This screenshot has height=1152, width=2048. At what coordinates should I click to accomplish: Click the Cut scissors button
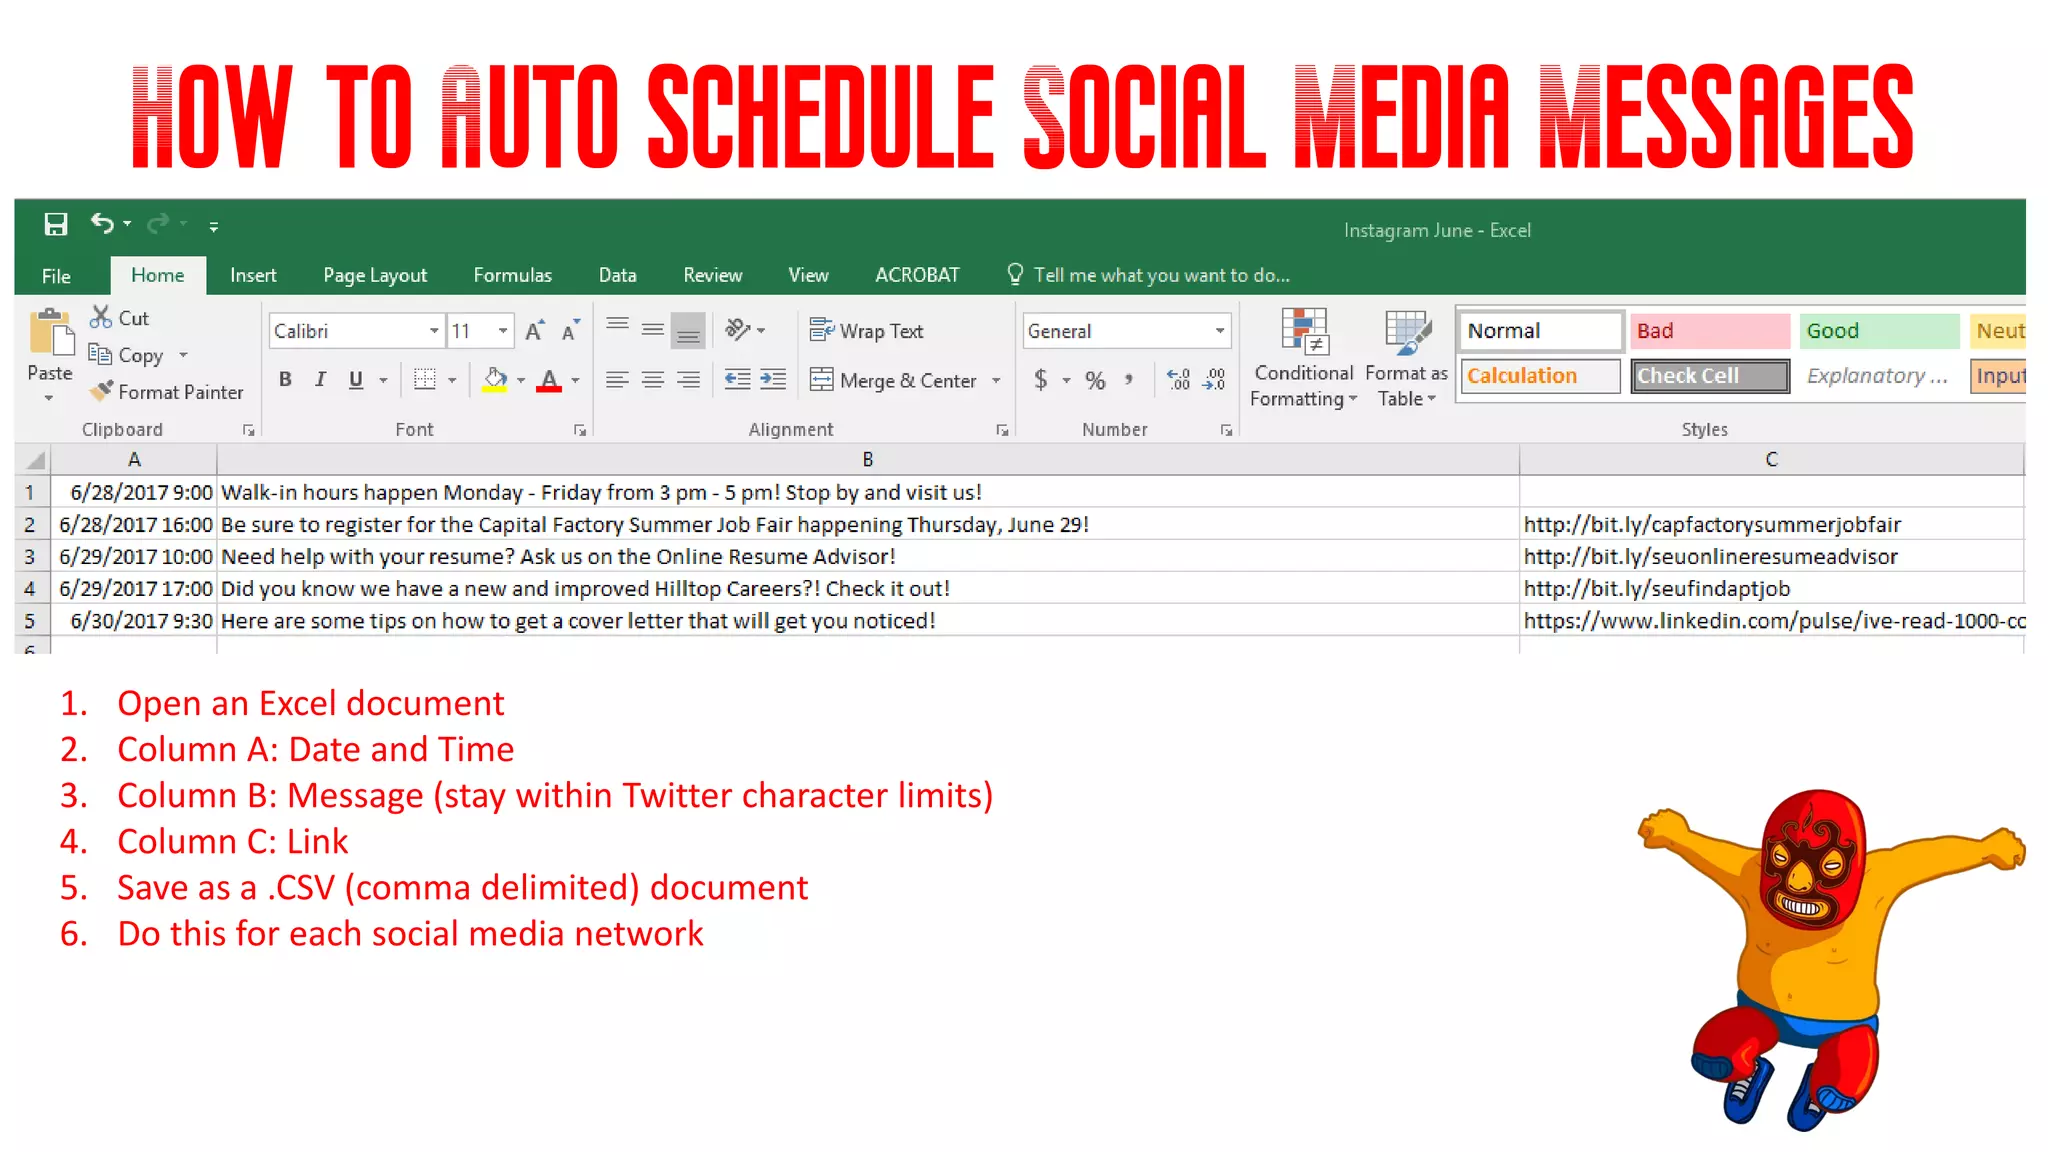119,318
